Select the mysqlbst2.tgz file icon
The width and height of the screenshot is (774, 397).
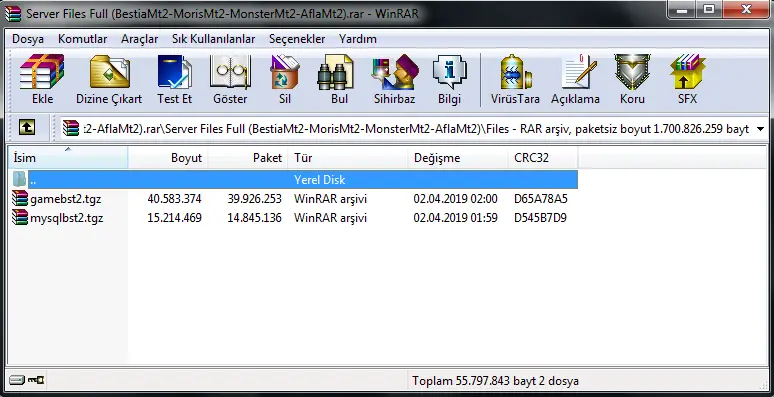(x=20, y=217)
